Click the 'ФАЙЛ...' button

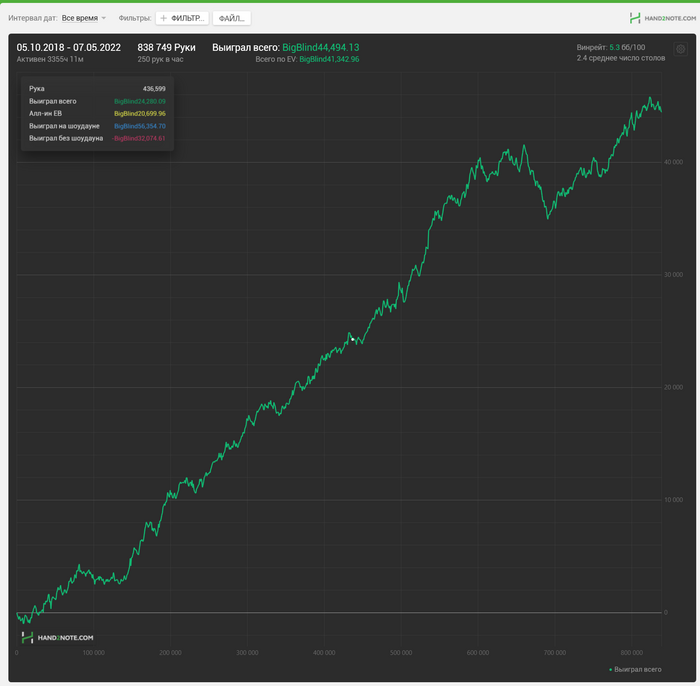(x=232, y=18)
